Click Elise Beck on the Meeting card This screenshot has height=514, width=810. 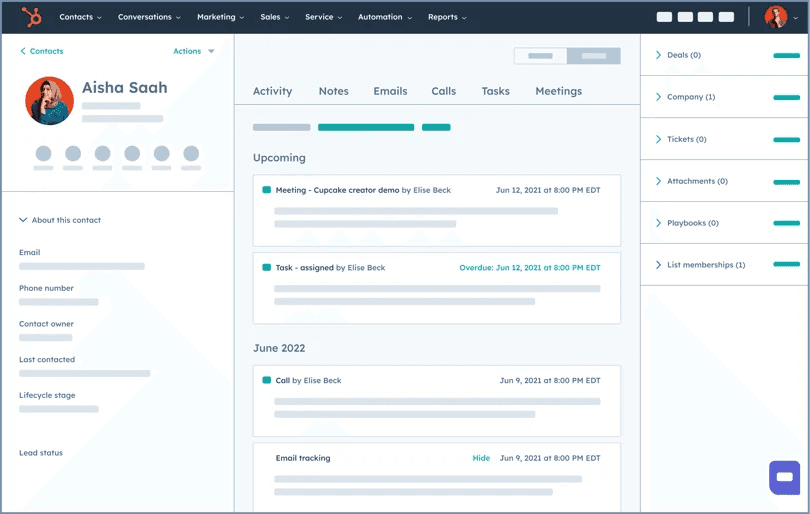(x=432, y=190)
